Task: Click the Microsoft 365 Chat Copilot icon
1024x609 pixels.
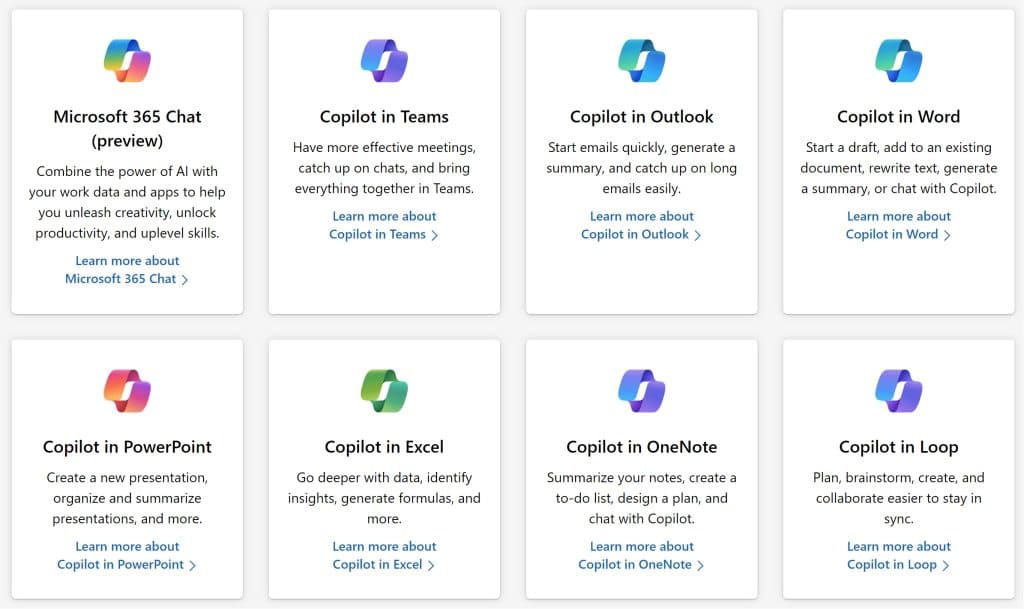Action: click(x=127, y=61)
